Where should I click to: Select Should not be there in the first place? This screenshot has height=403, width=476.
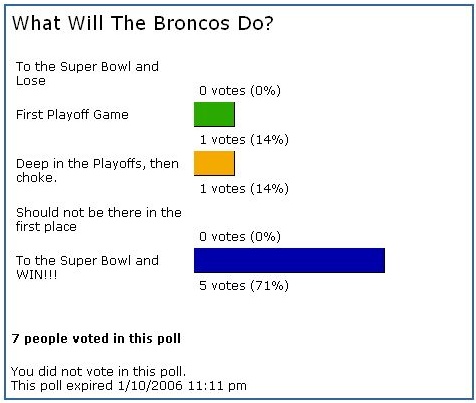click(99, 219)
